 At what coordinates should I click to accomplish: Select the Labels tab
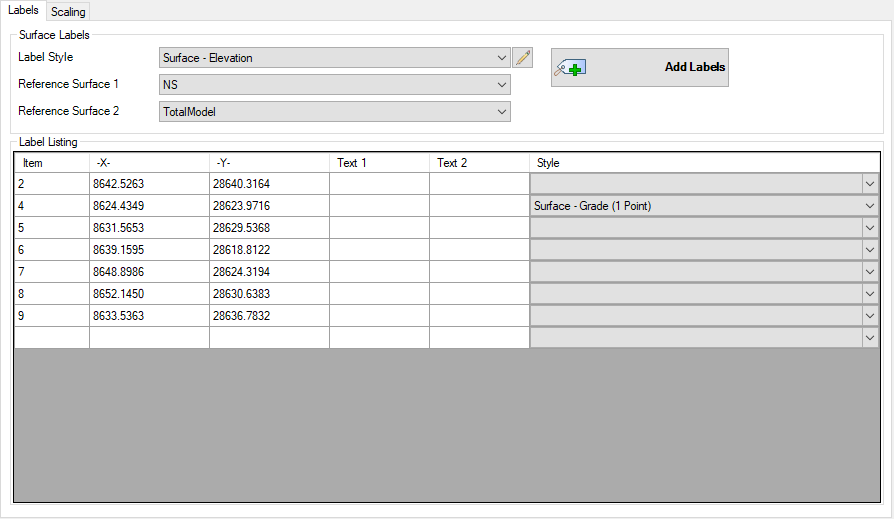click(x=22, y=11)
